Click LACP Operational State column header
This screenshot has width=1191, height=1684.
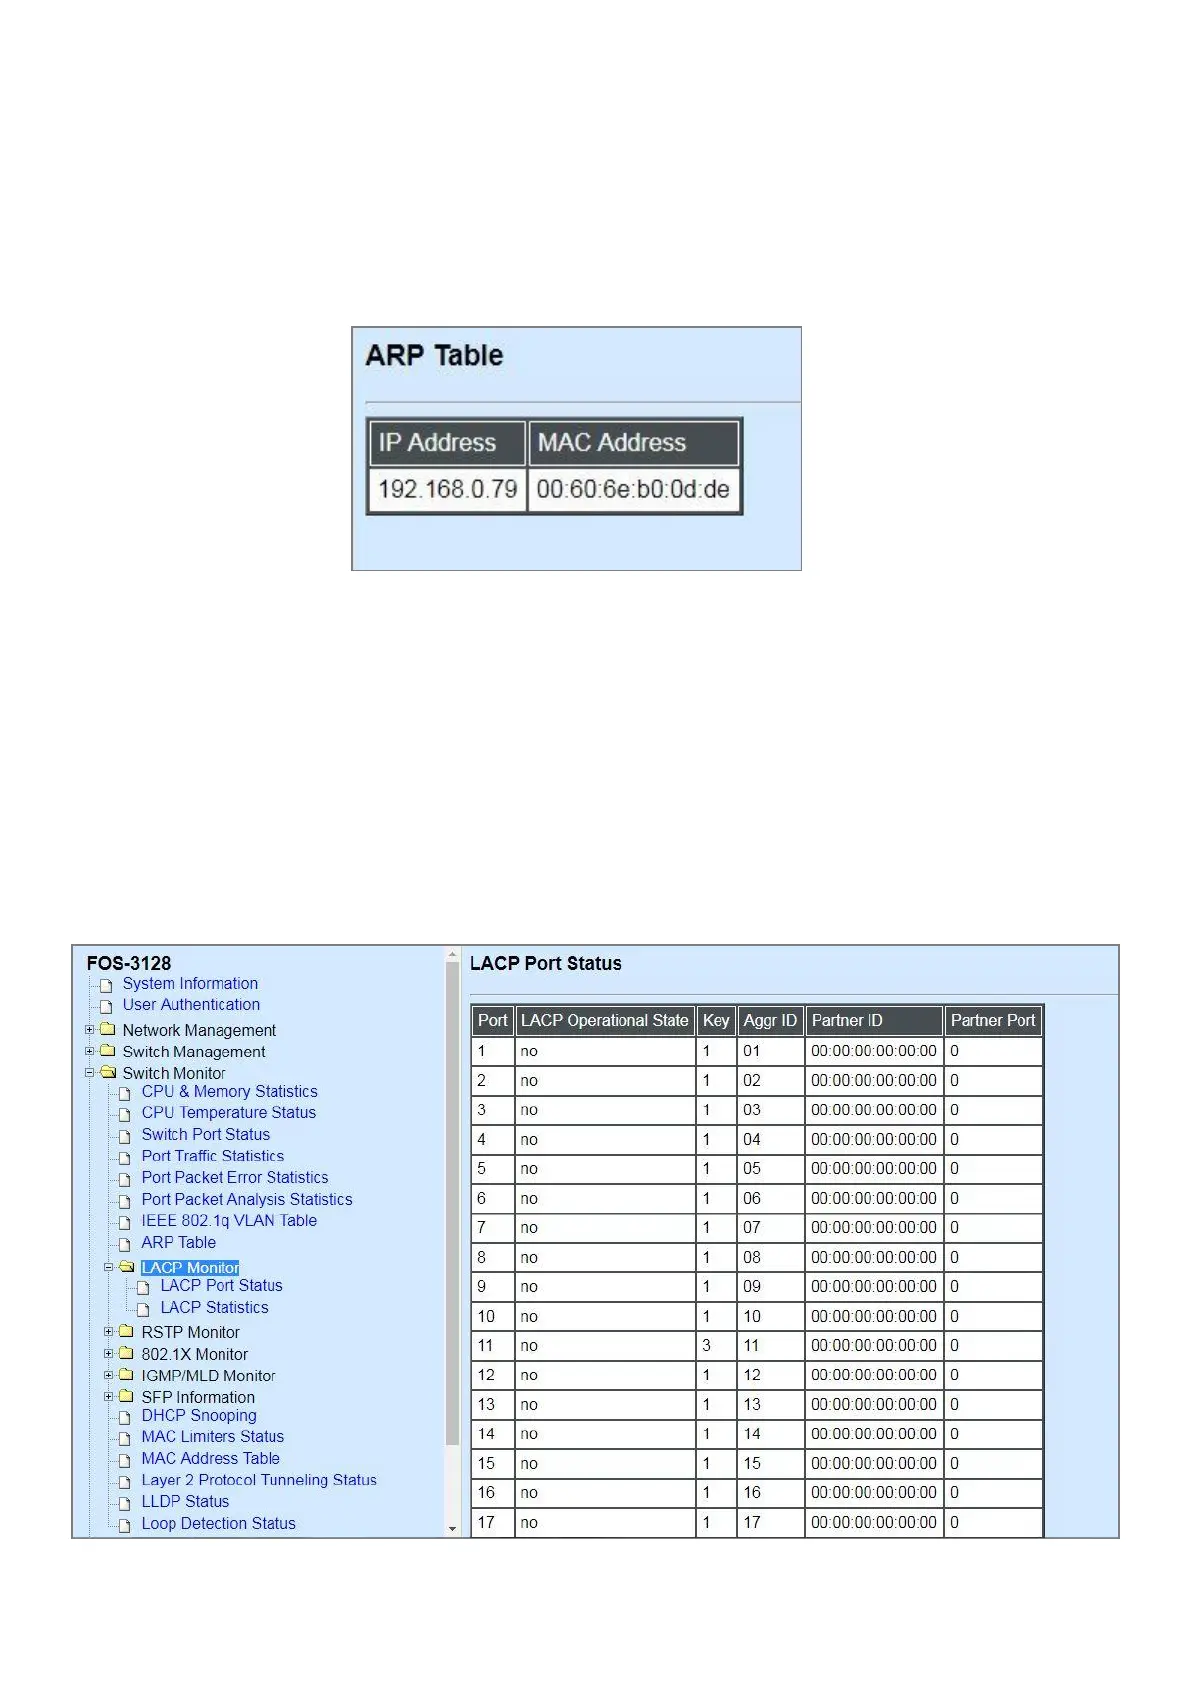[605, 1020]
